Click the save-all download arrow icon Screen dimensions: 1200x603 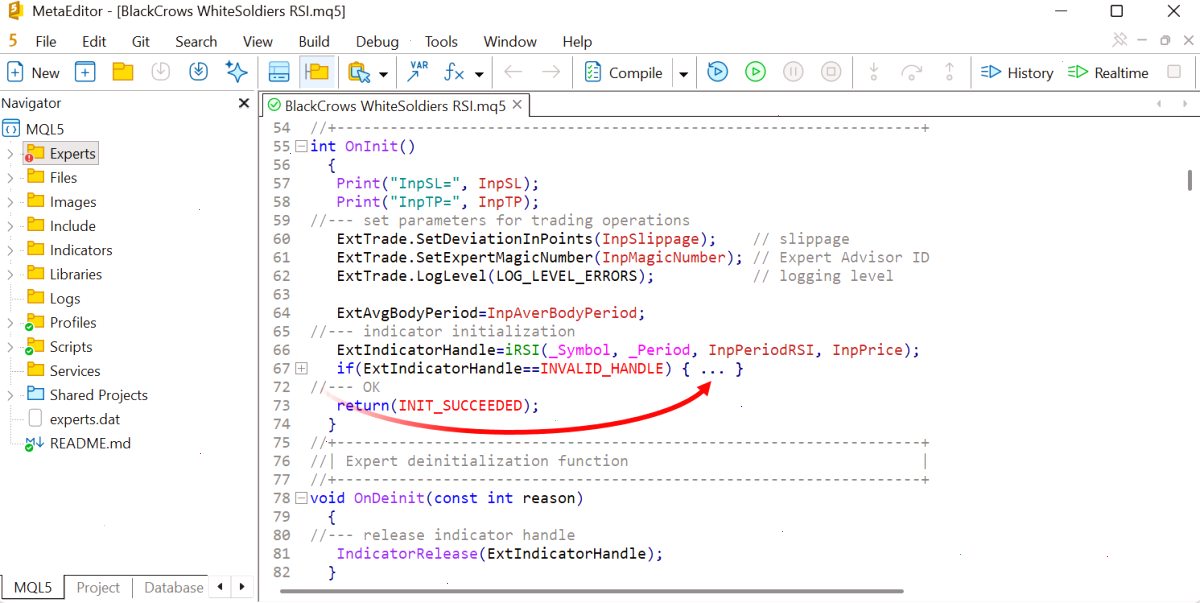[x=198, y=72]
